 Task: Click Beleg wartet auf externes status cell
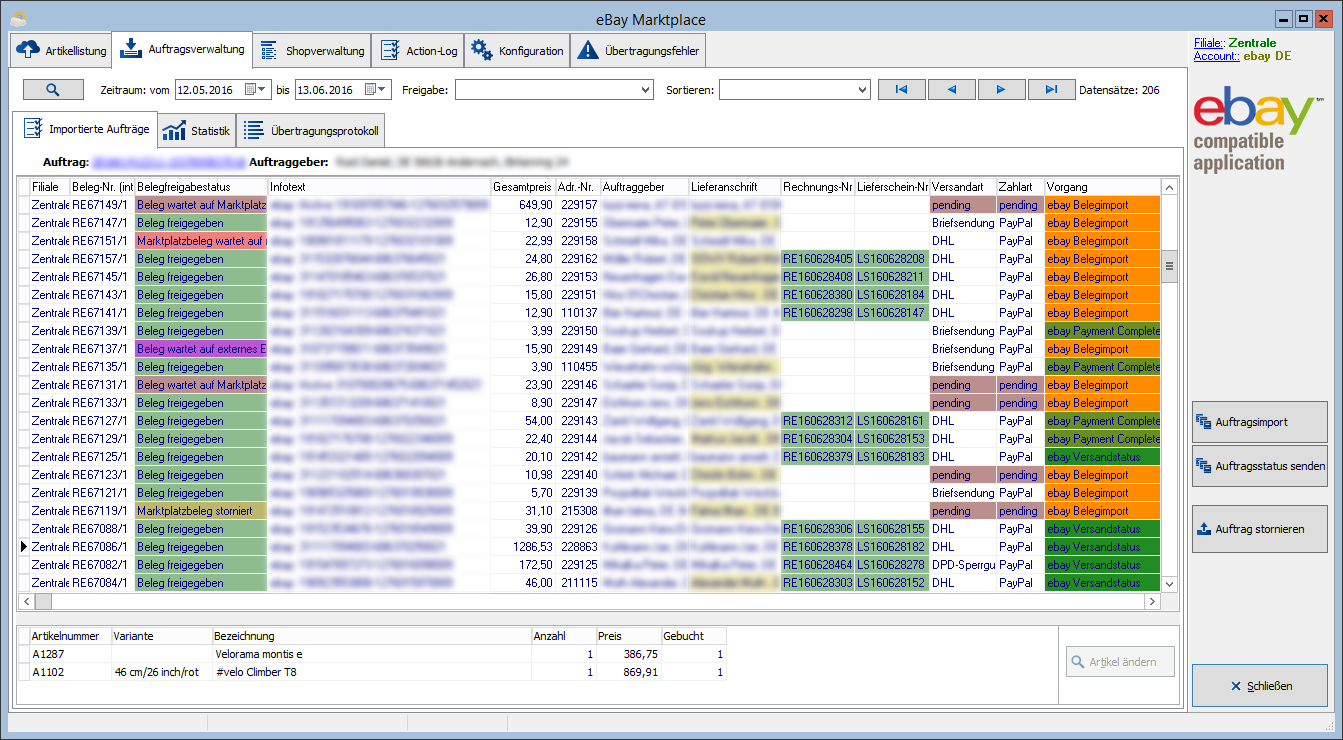point(200,349)
